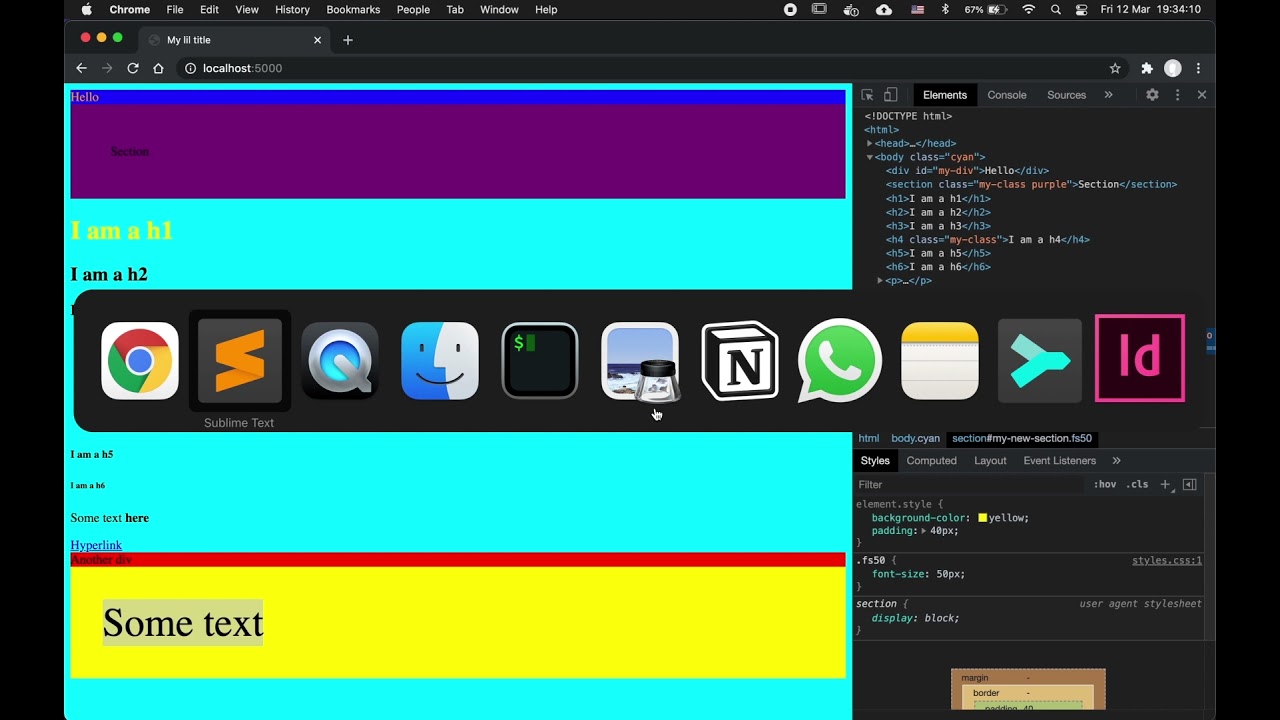Screen dimensions: 1280x720
Task: Click the DevTools inspect element icon
Action: pos(867,95)
